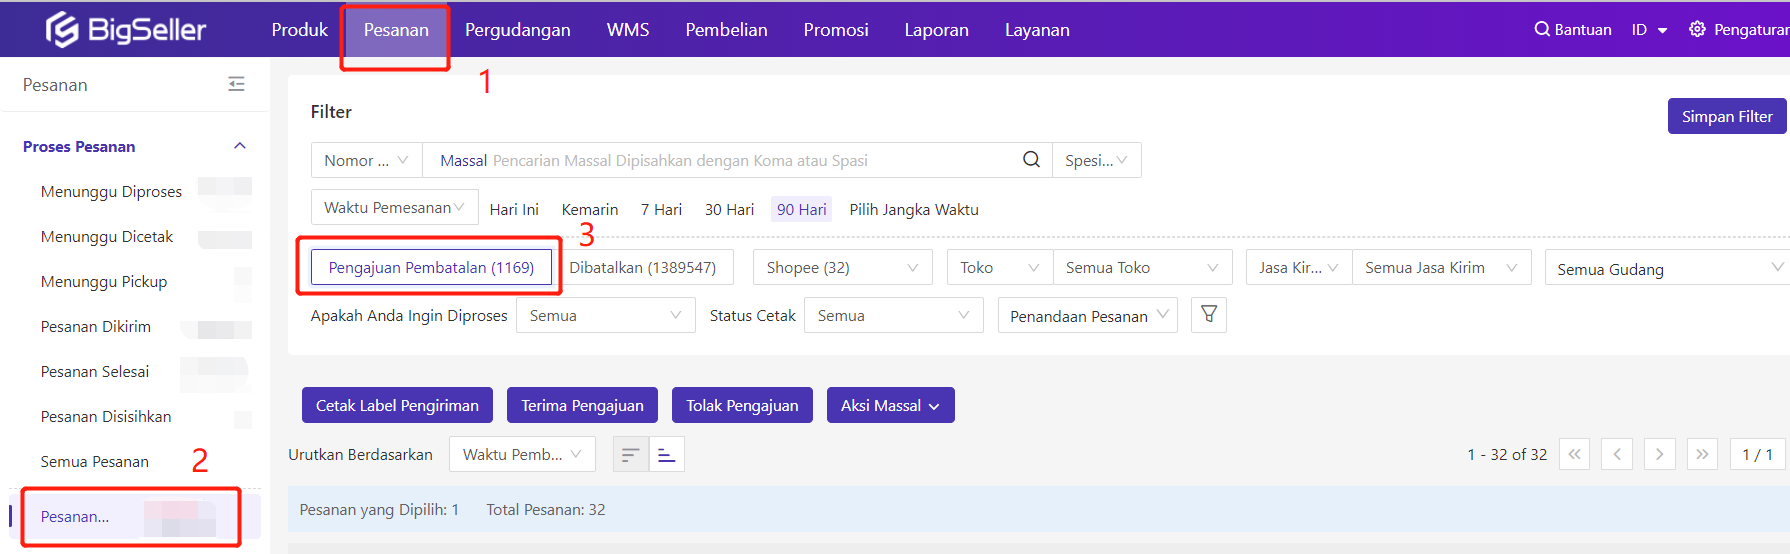Click Tolak Pengajuan button

[x=742, y=405]
